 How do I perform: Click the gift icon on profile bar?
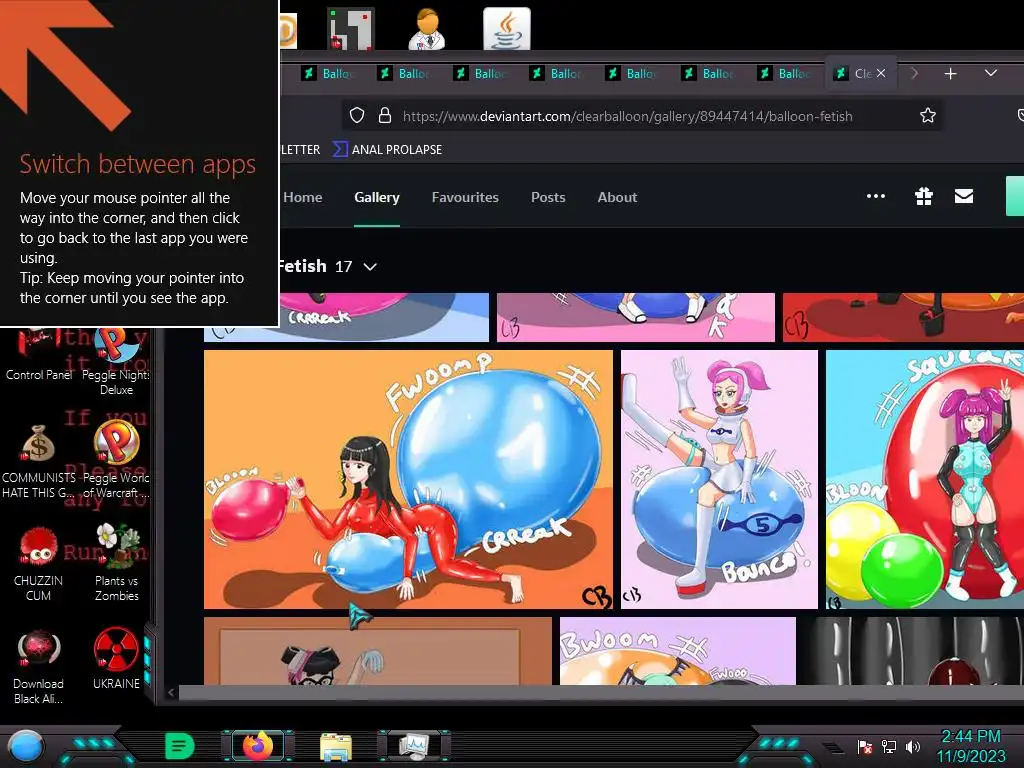click(x=923, y=196)
